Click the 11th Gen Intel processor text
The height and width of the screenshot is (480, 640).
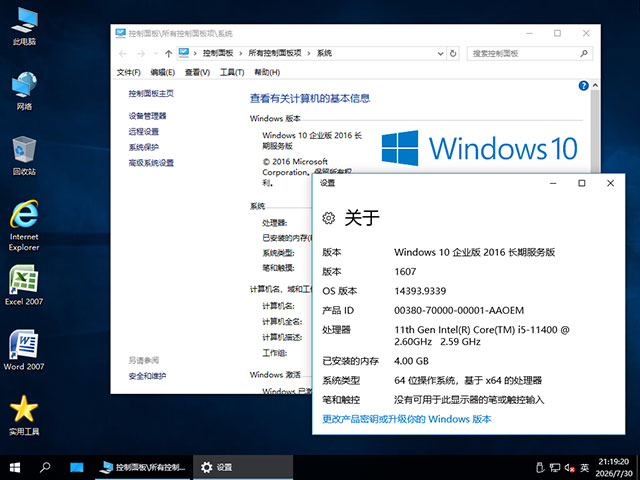point(482,336)
